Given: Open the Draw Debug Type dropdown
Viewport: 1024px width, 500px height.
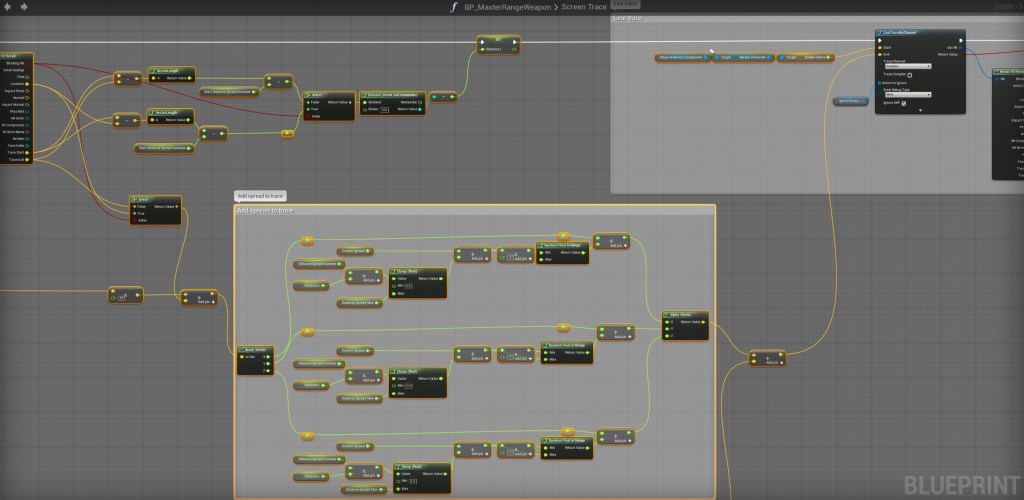Looking at the screenshot, I should [x=905, y=95].
